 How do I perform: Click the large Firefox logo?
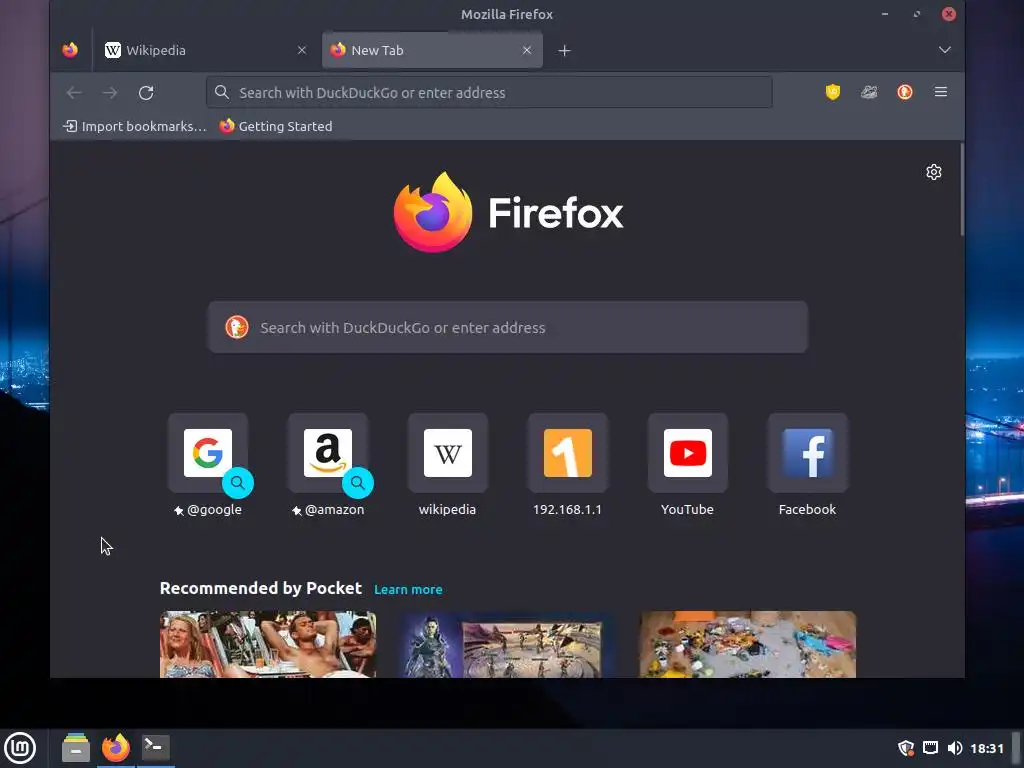point(432,212)
